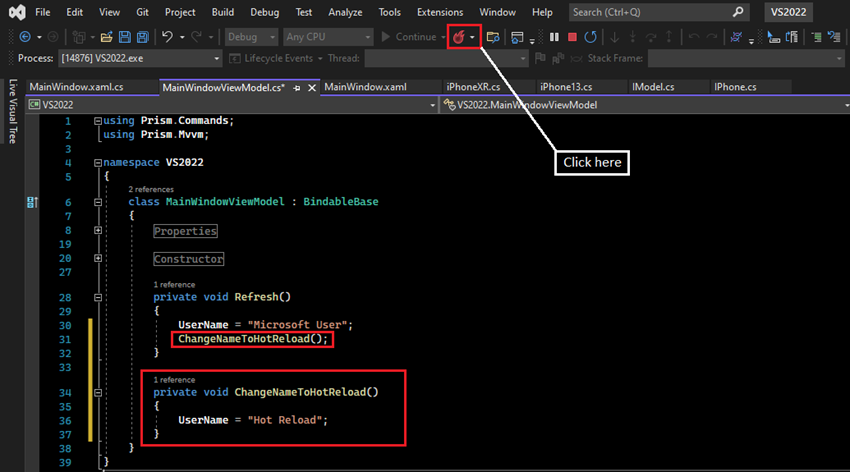Click the Comment Out Selected Lines icon
Viewport: 850px width, 472px height.
[816, 37]
